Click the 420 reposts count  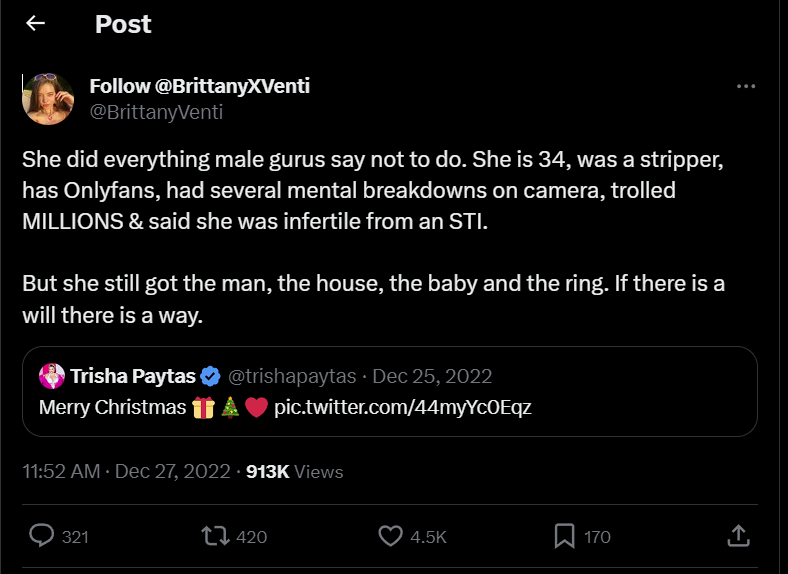coord(251,537)
